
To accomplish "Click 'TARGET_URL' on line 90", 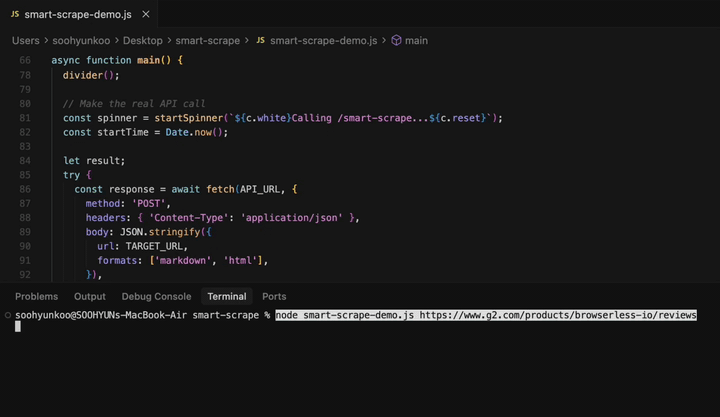I will [154, 246].
